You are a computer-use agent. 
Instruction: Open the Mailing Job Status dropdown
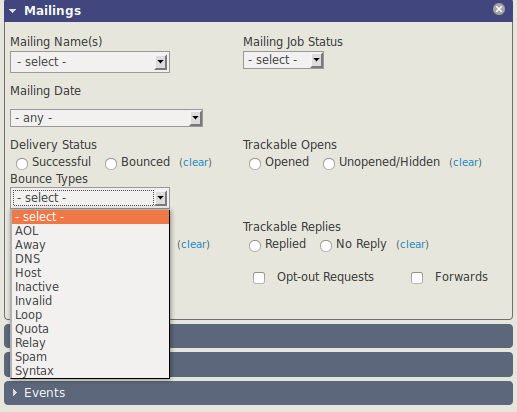click(283, 60)
